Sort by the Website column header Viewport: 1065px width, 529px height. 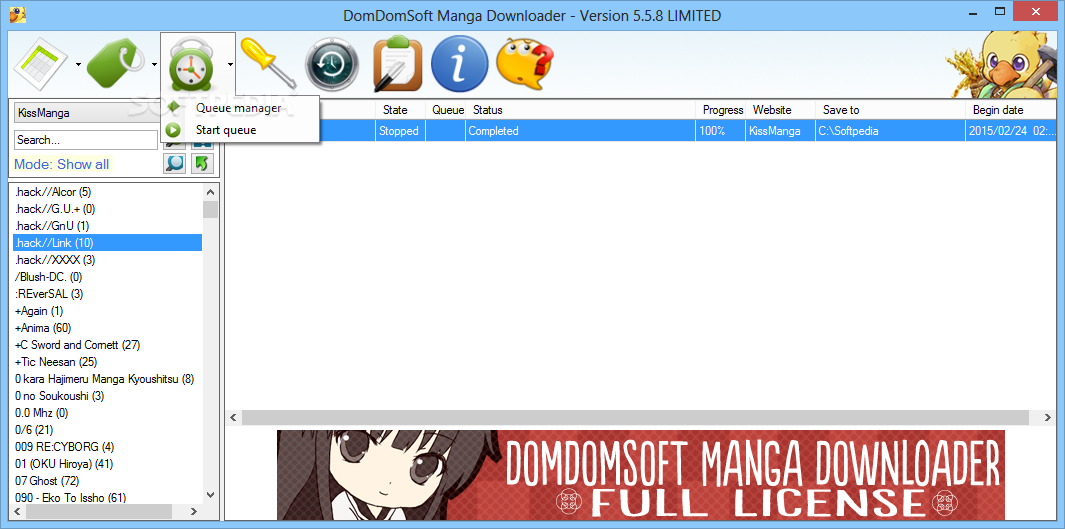(x=781, y=110)
